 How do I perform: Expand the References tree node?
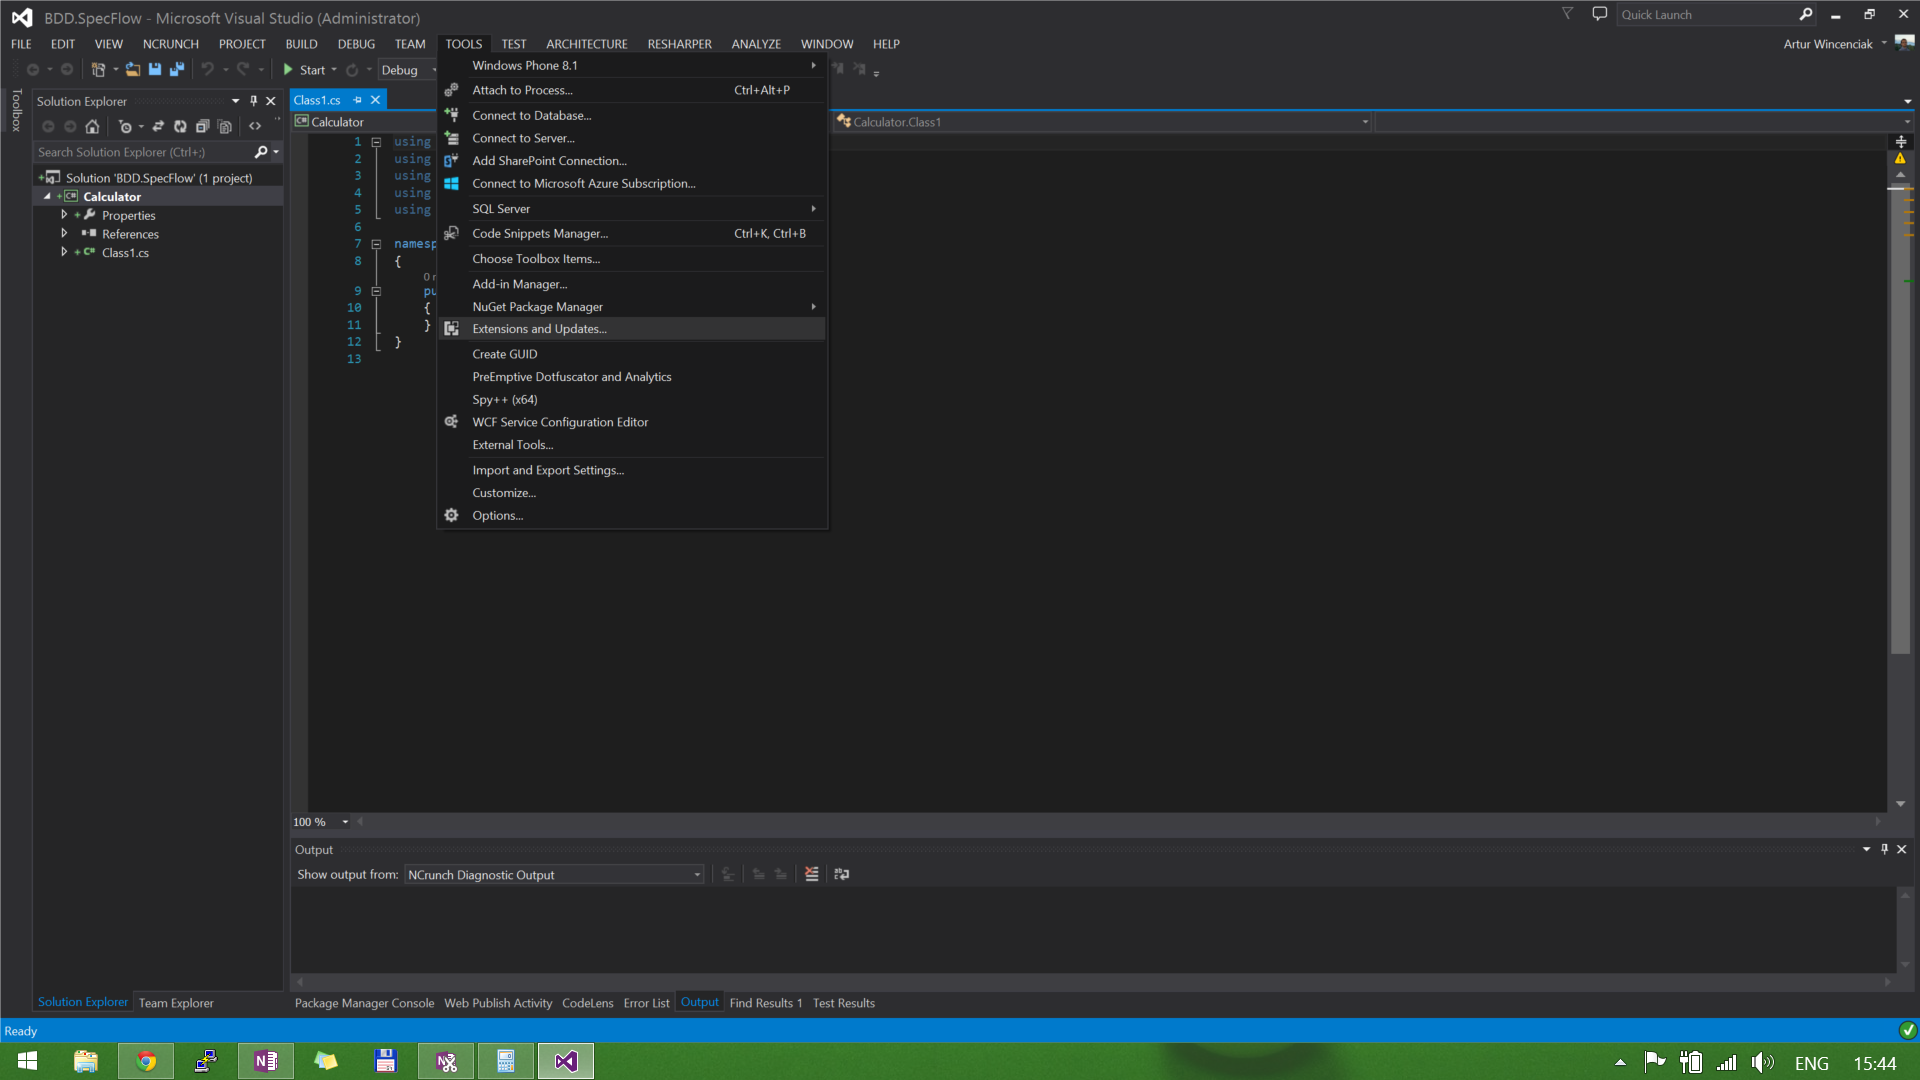coord(65,234)
